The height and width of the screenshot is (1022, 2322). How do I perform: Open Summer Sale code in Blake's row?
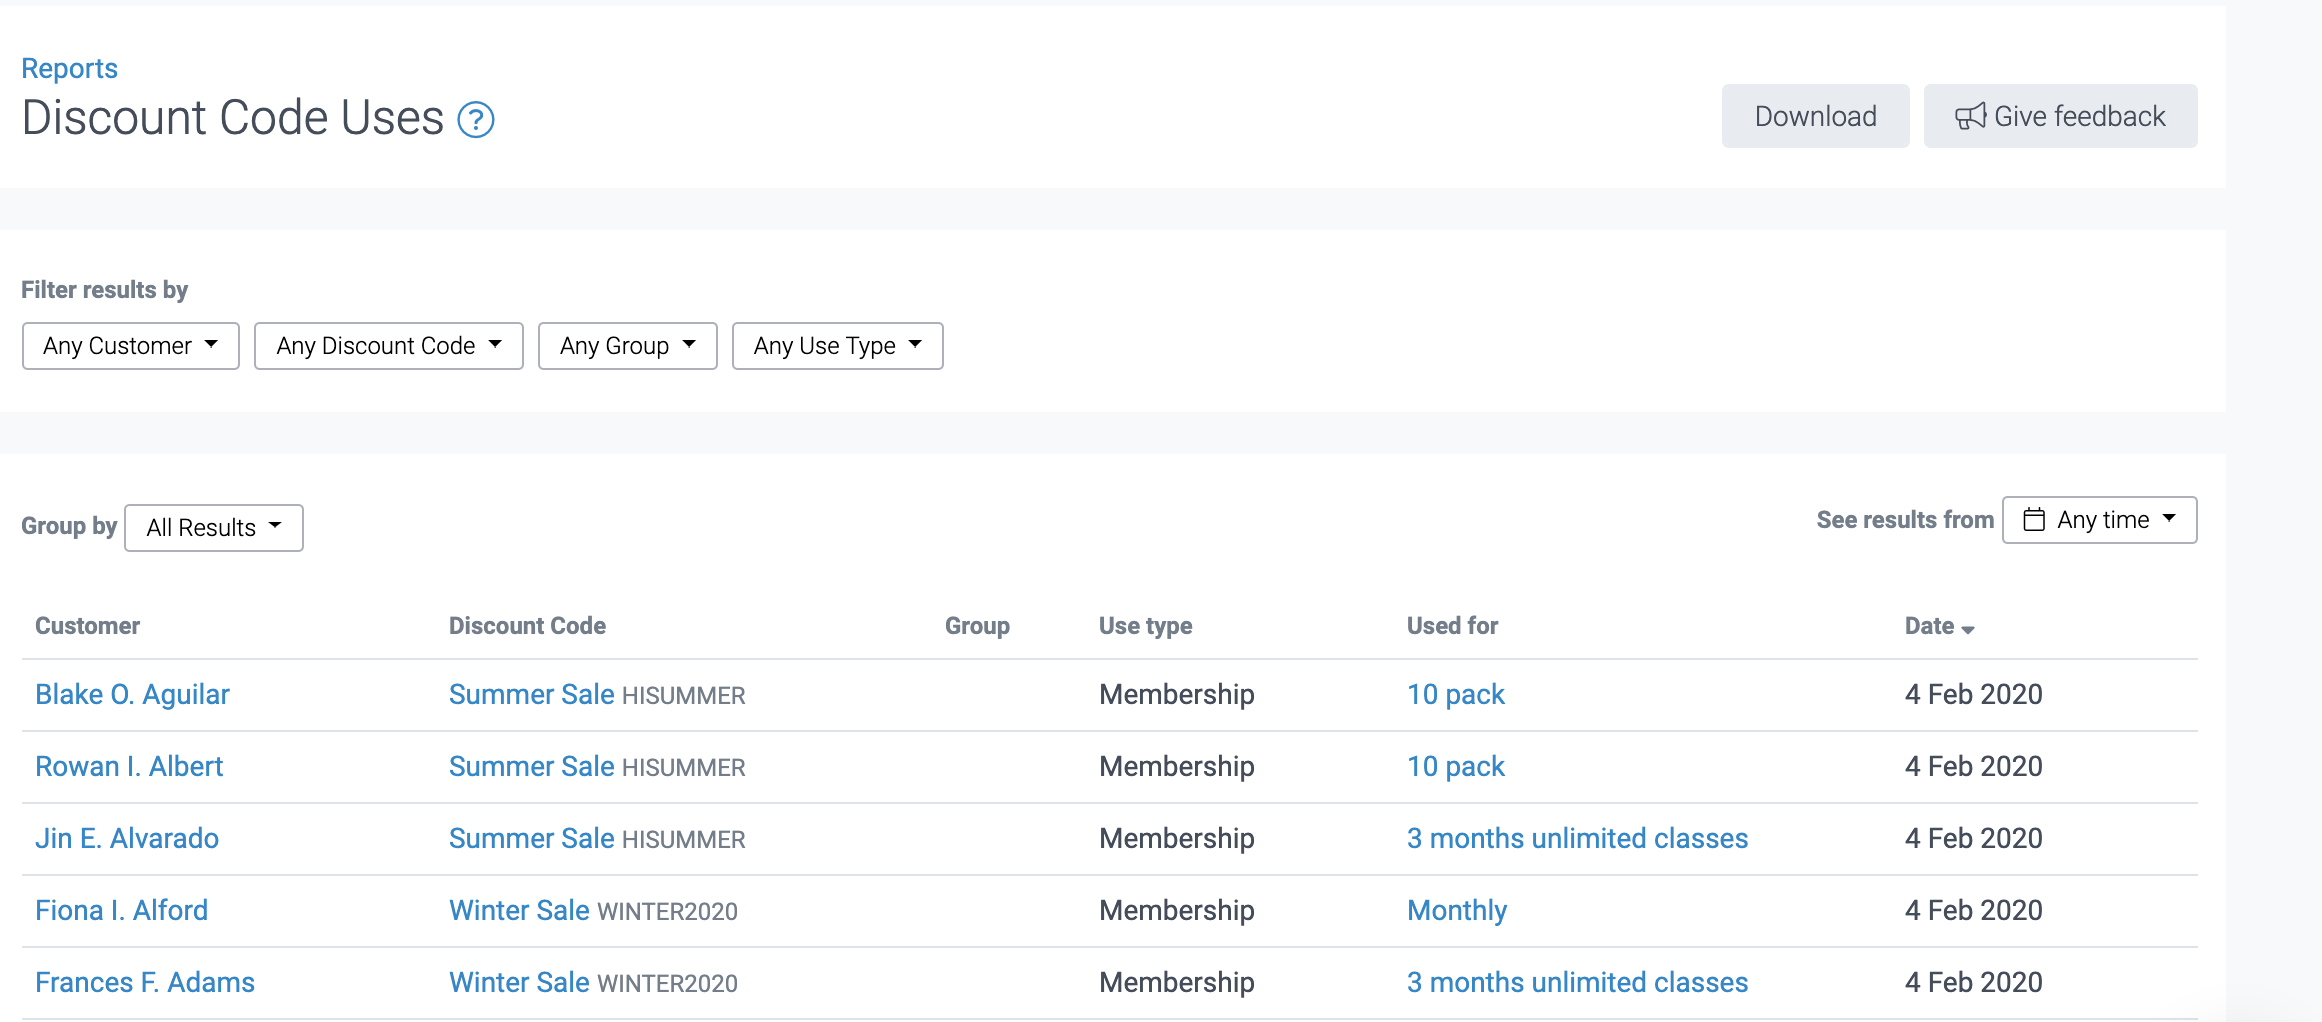(x=531, y=695)
